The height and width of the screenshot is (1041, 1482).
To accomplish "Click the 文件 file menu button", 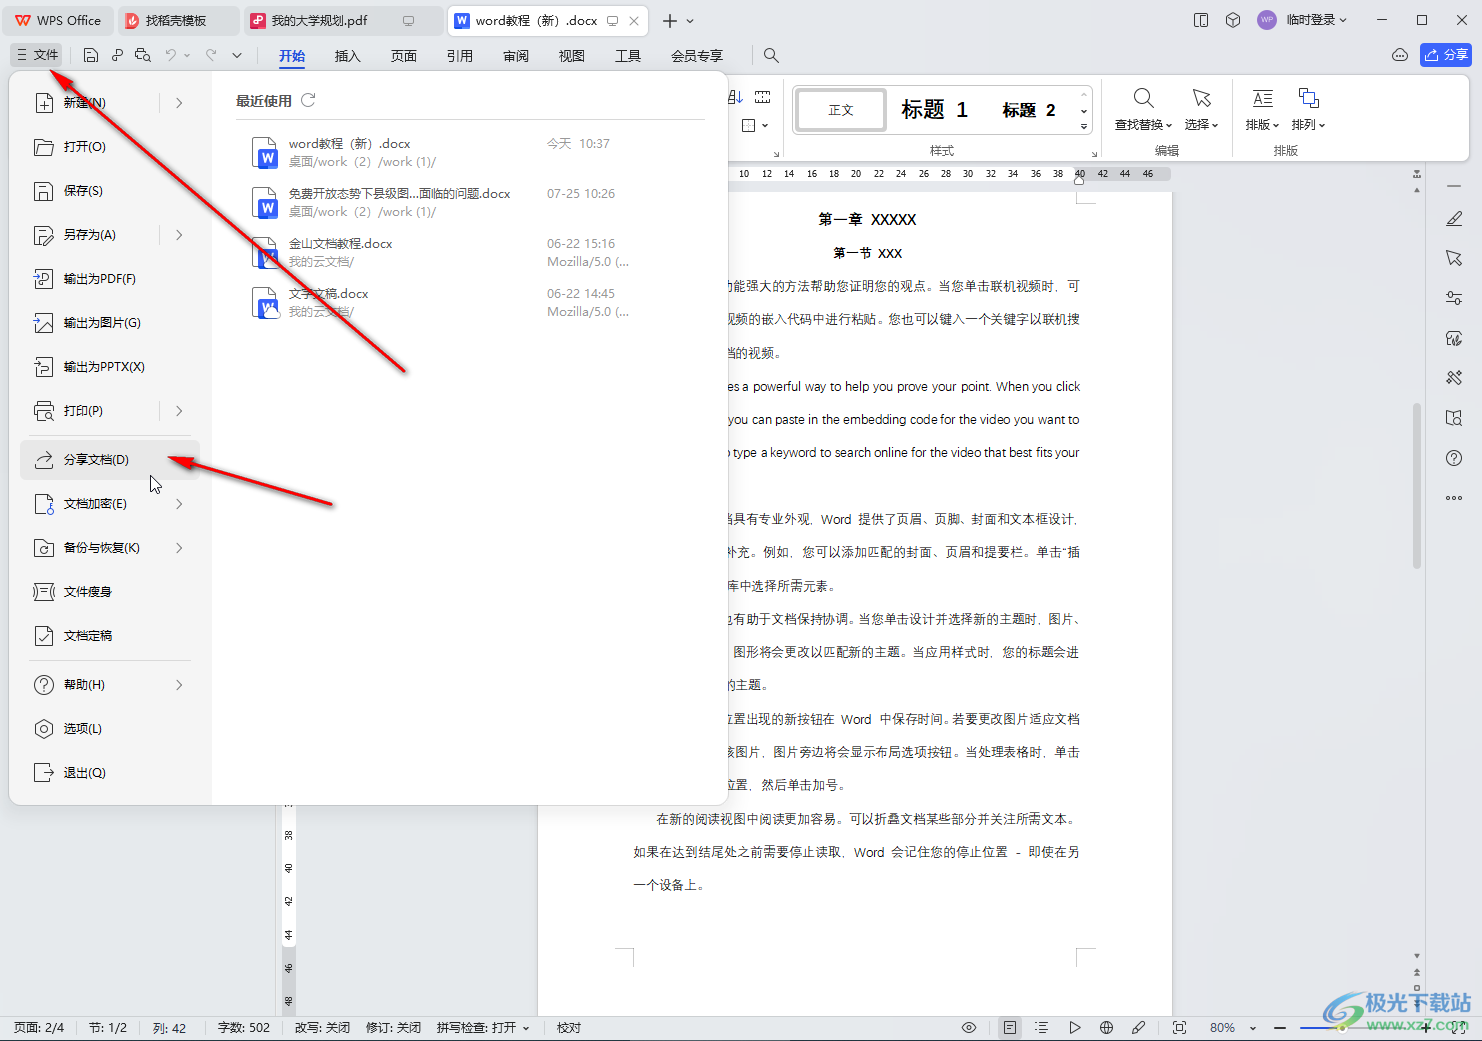I will [37, 55].
